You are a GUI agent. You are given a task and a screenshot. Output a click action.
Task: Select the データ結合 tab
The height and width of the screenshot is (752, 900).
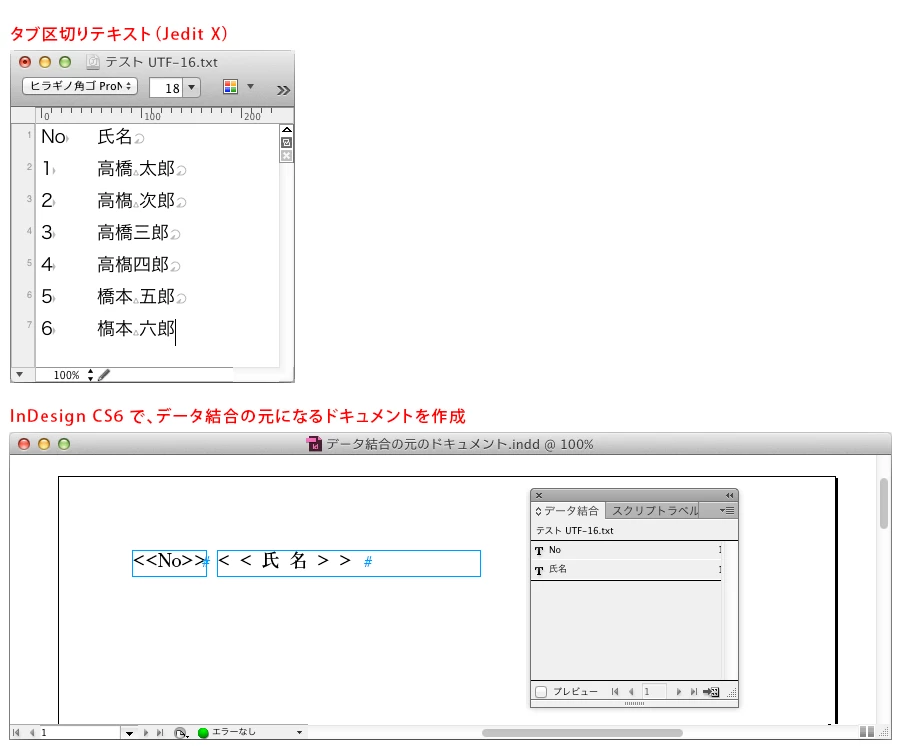[568, 511]
